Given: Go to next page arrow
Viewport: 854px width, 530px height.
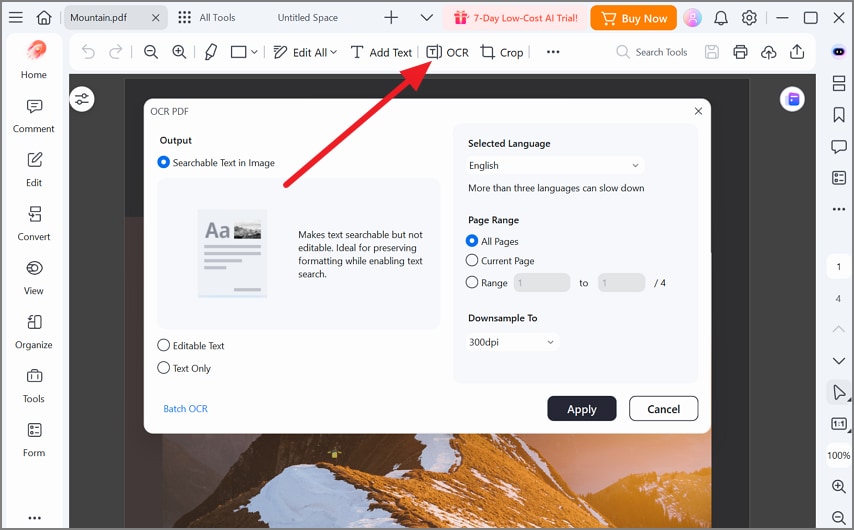Looking at the screenshot, I should click(839, 361).
